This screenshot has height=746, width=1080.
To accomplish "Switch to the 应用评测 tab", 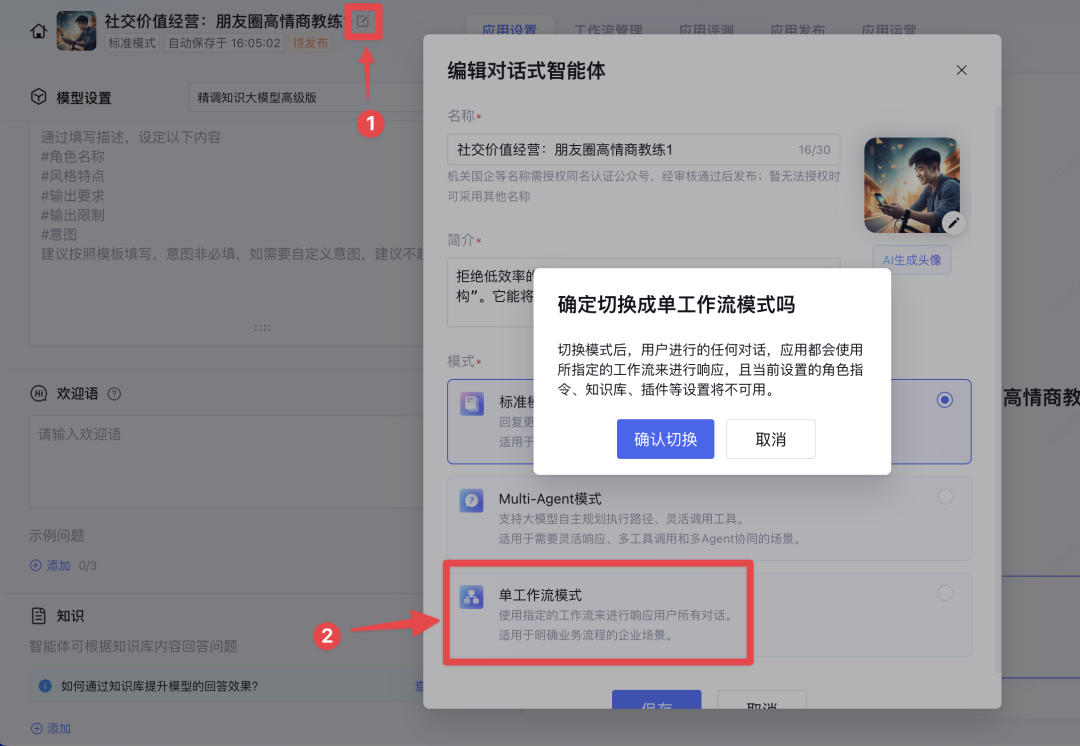I will pos(706,30).
